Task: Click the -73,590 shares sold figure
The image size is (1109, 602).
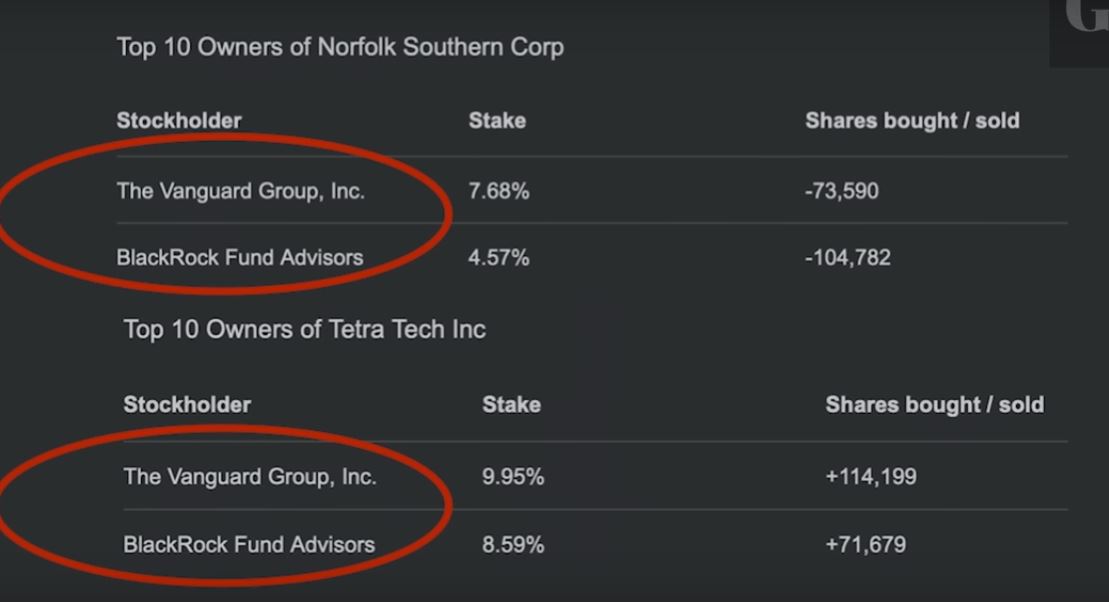Action: coord(841,190)
